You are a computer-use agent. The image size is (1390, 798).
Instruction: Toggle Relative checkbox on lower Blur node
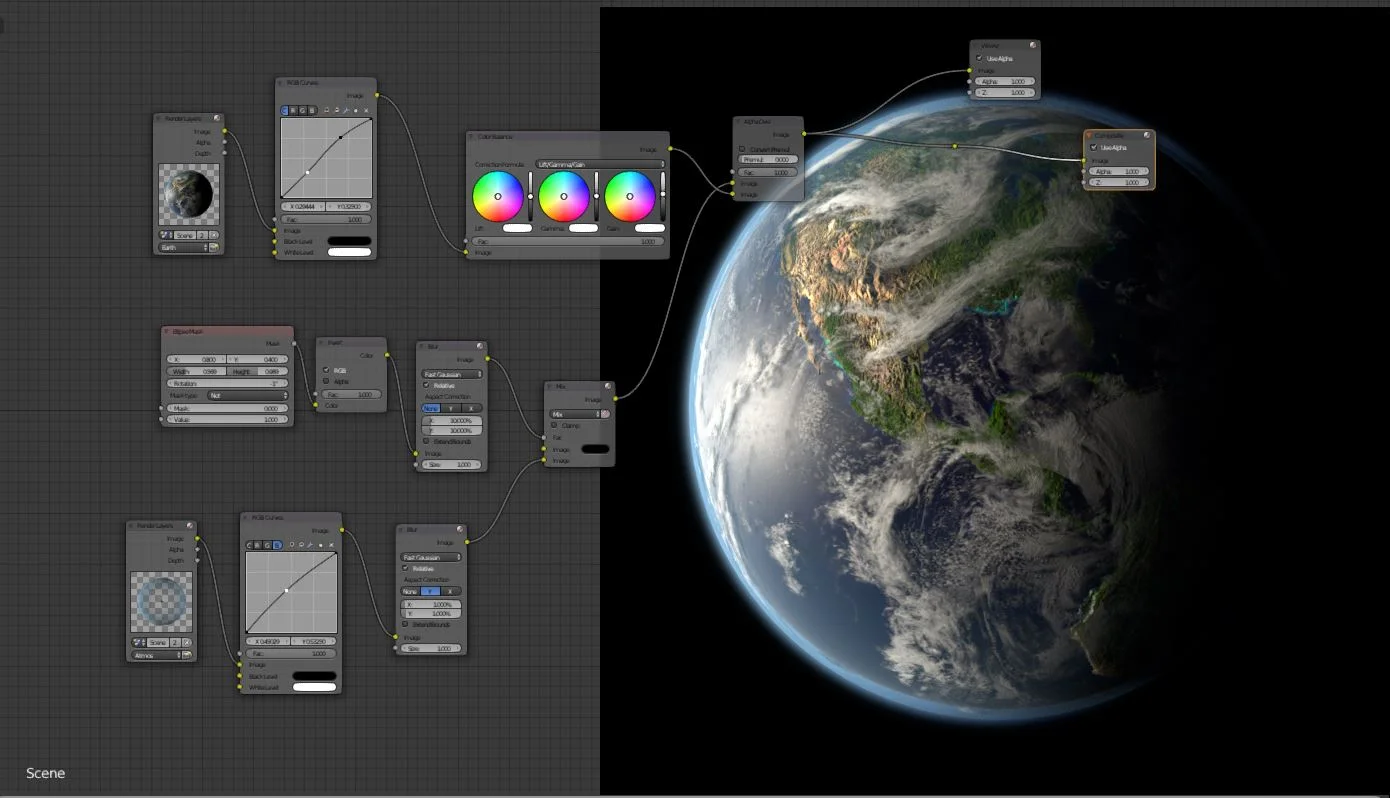click(x=405, y=568)
